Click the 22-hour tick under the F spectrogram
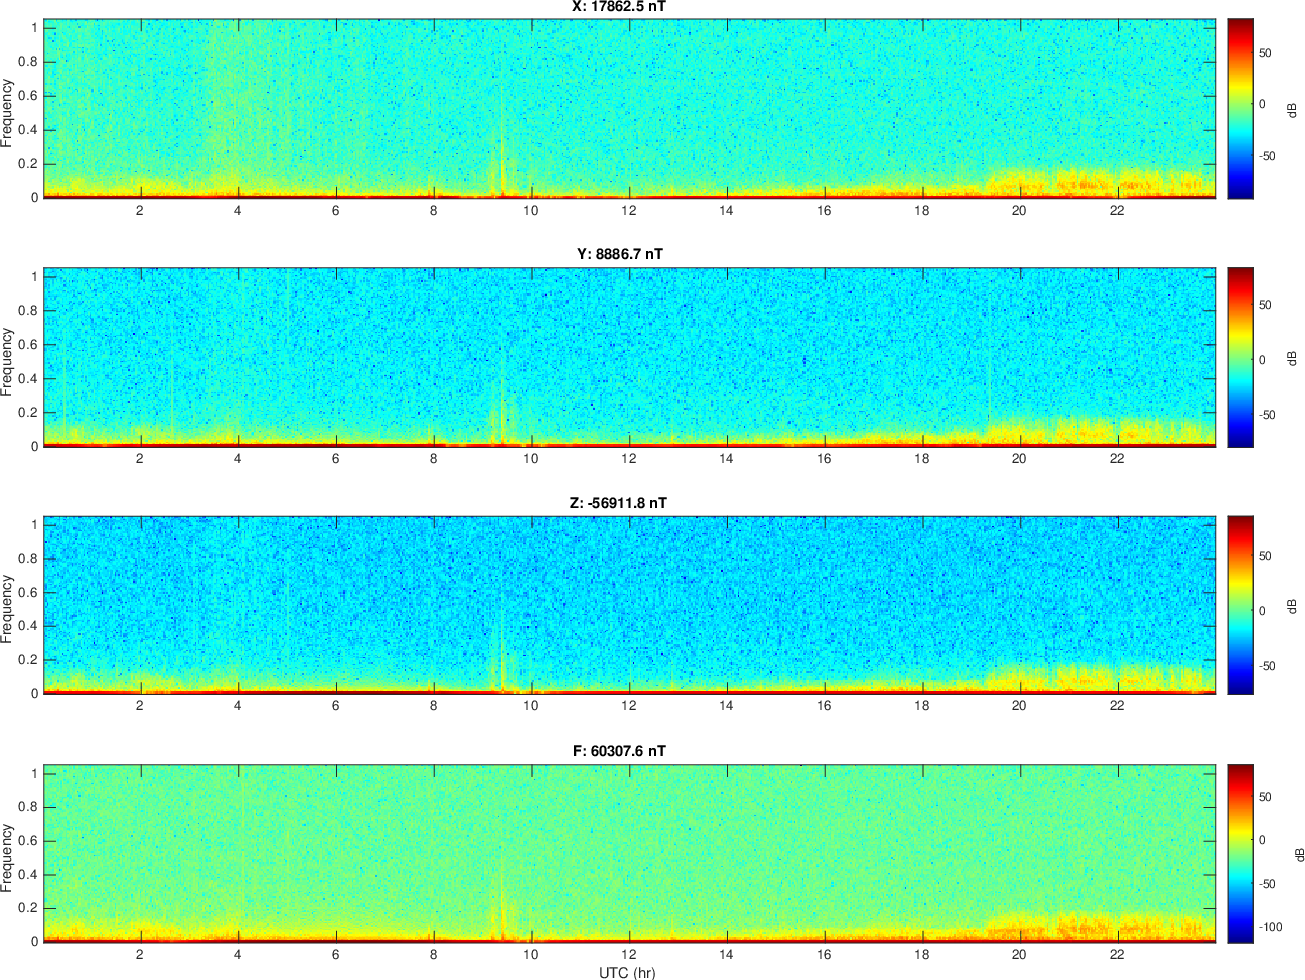The height and width of the screenshot is (980, 1305). click(1117, 954)
